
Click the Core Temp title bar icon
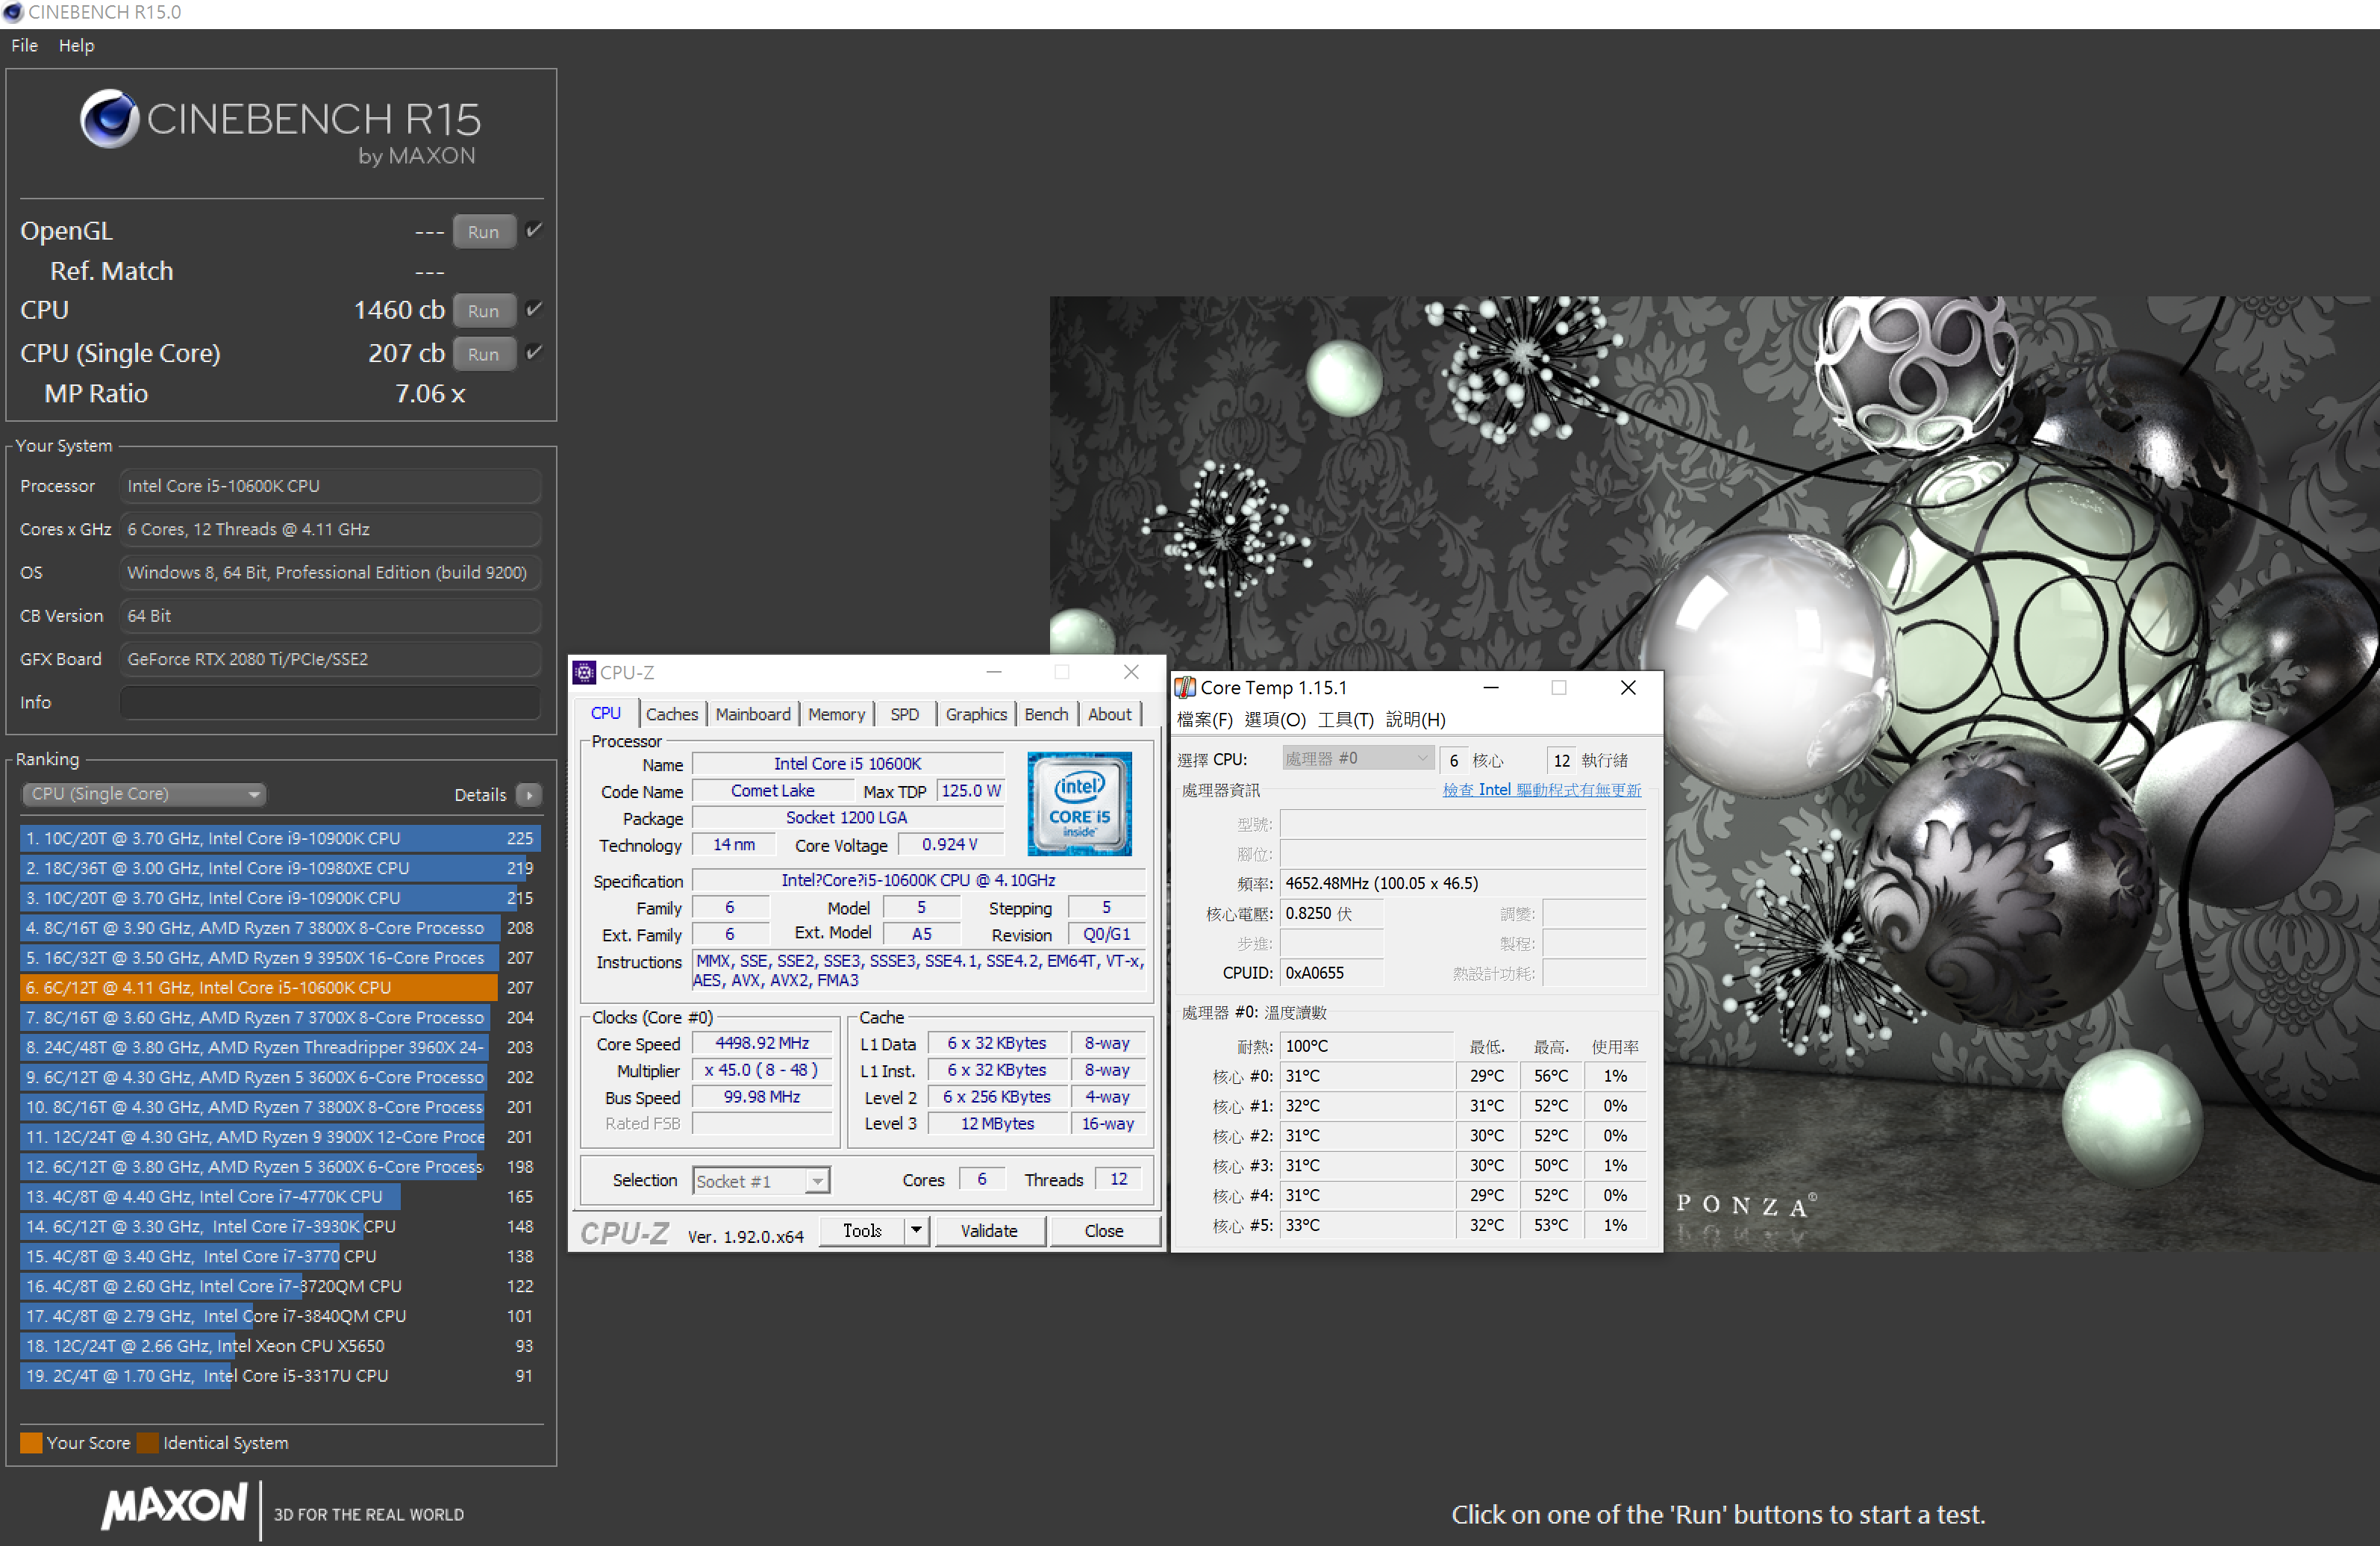pos(1185,687)
